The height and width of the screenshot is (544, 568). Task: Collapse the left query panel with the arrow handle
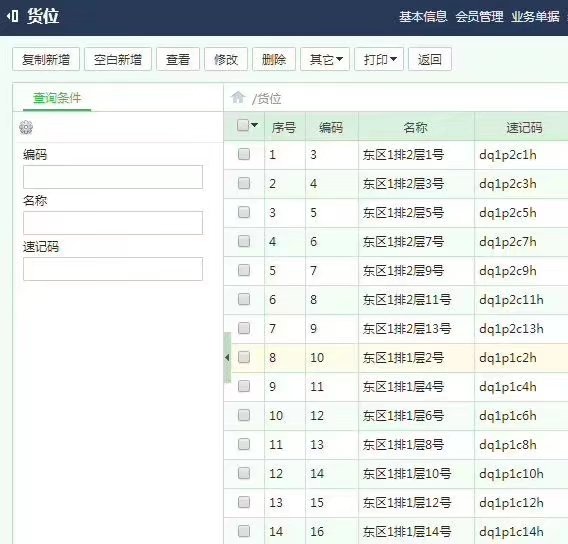point(227,358)
